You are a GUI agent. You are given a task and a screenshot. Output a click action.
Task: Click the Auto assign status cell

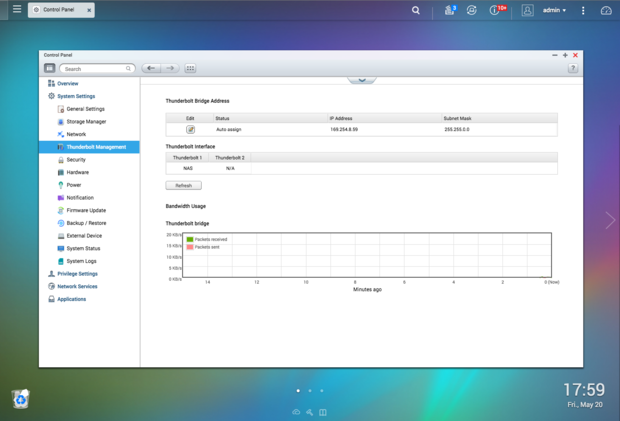pos(229,129)
